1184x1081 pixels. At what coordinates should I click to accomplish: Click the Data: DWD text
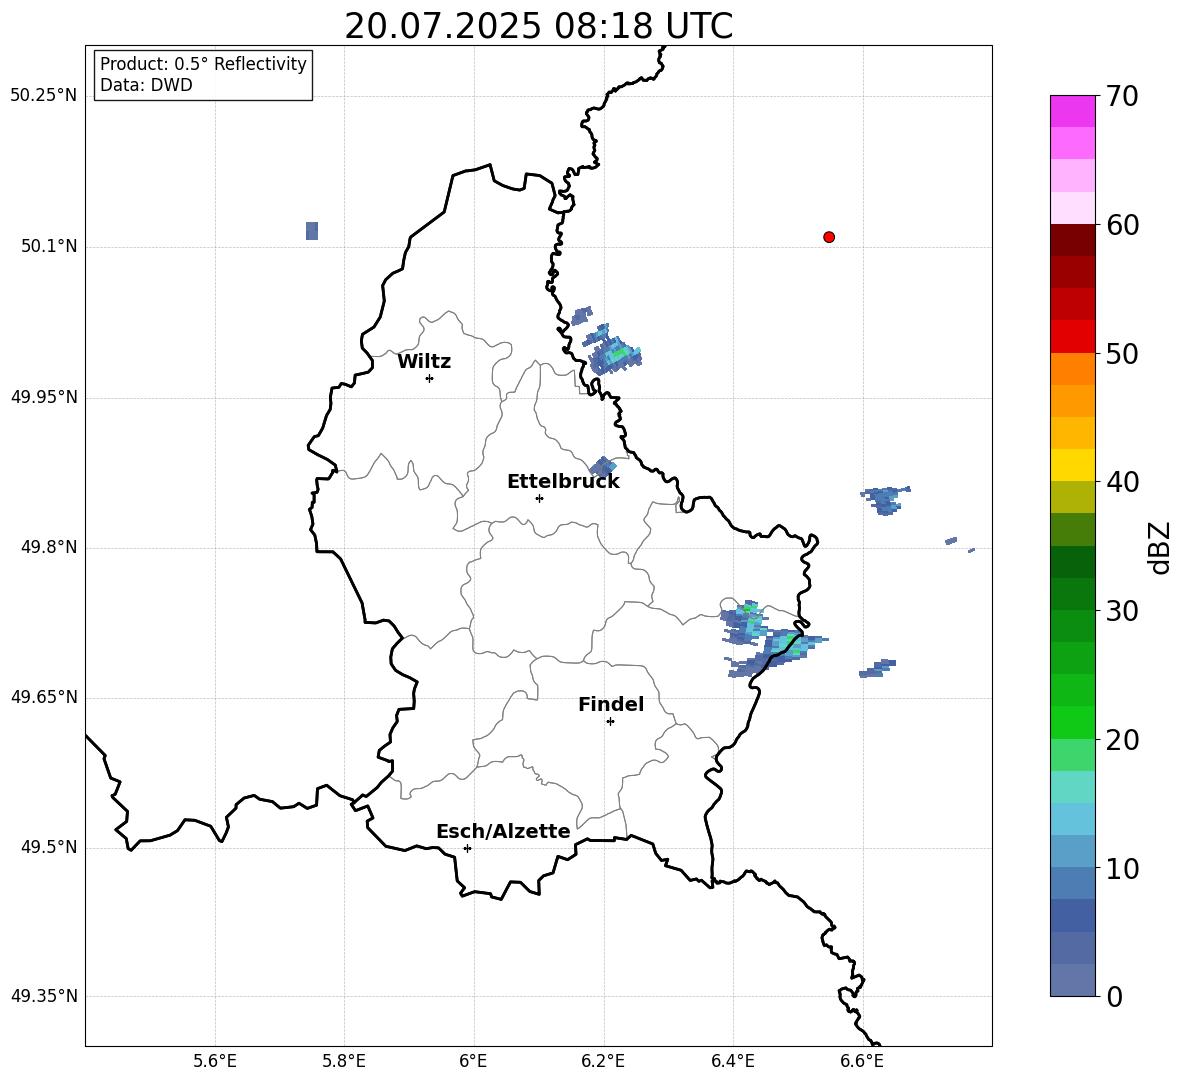pos(146,85)
